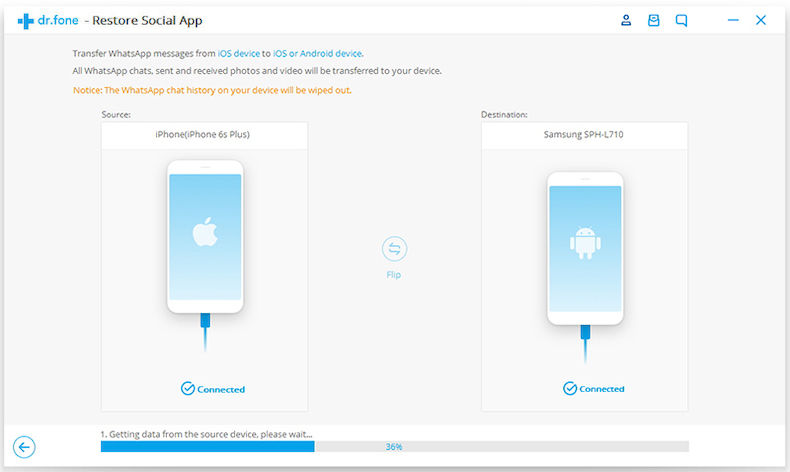Click the 'Getting data from the source device' status

206,434
